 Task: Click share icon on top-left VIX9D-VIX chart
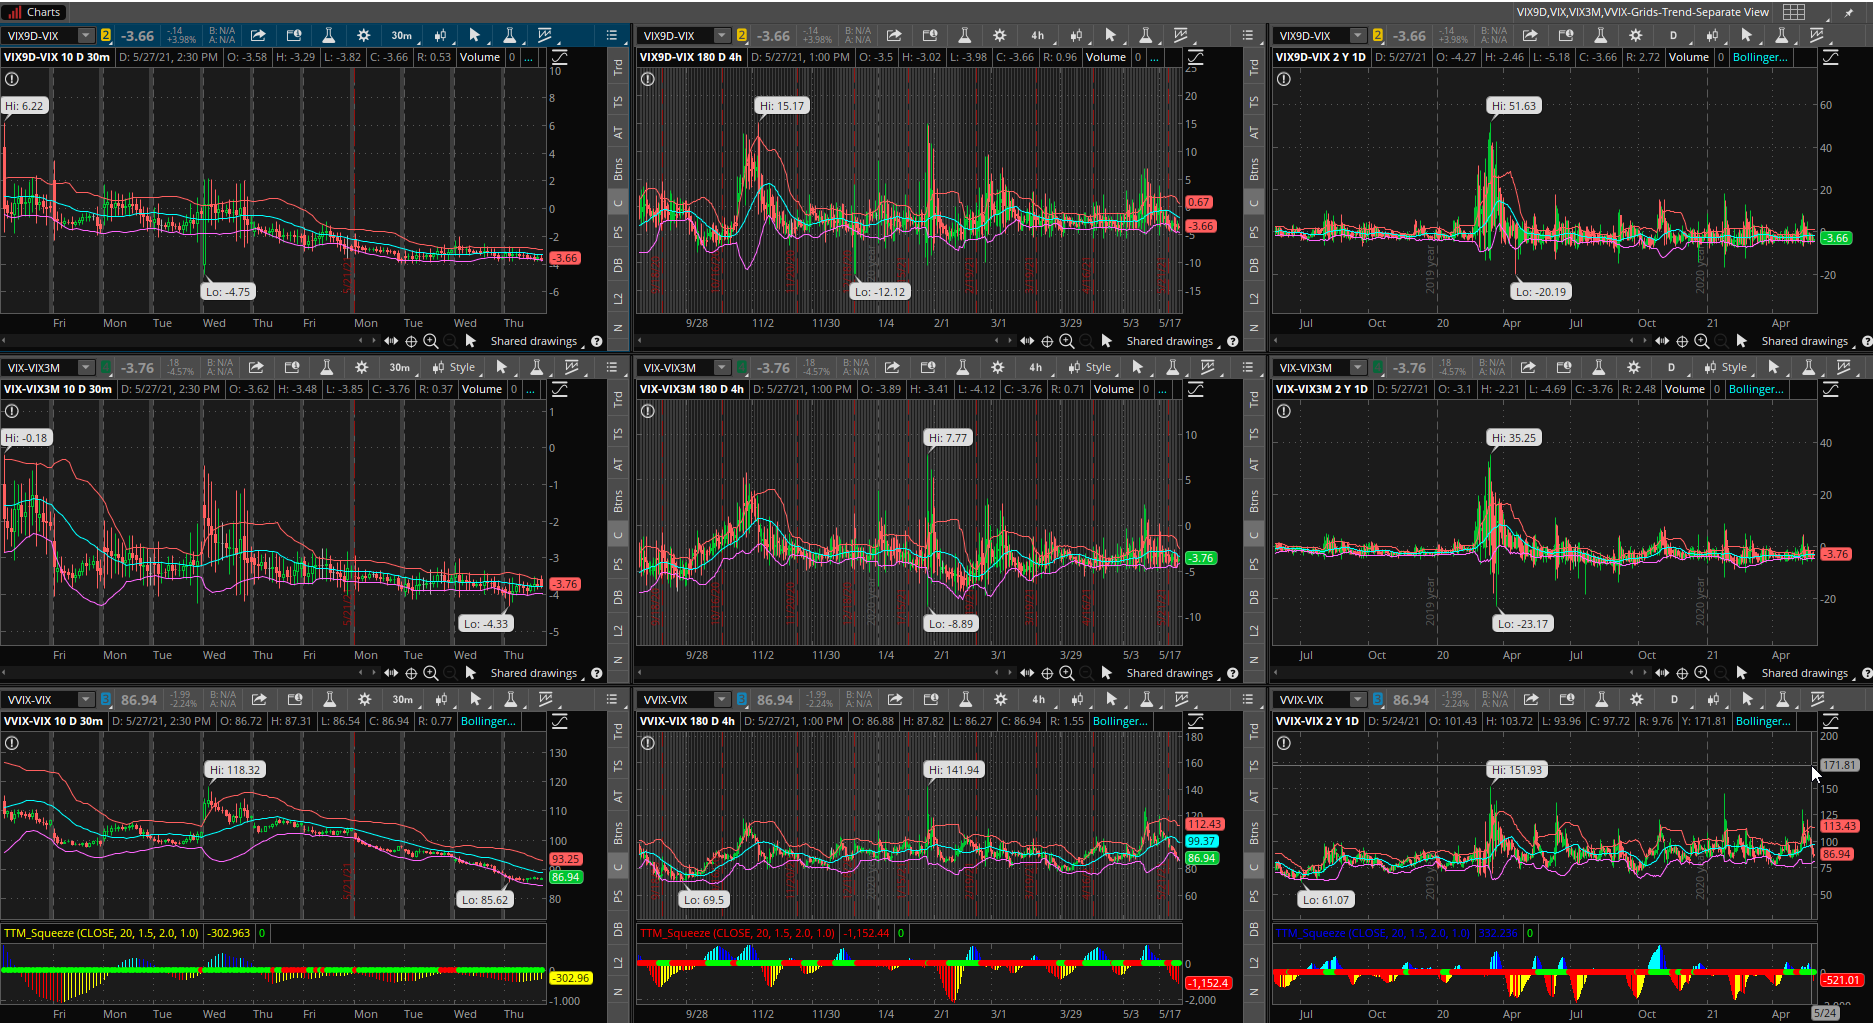[258, 35]
